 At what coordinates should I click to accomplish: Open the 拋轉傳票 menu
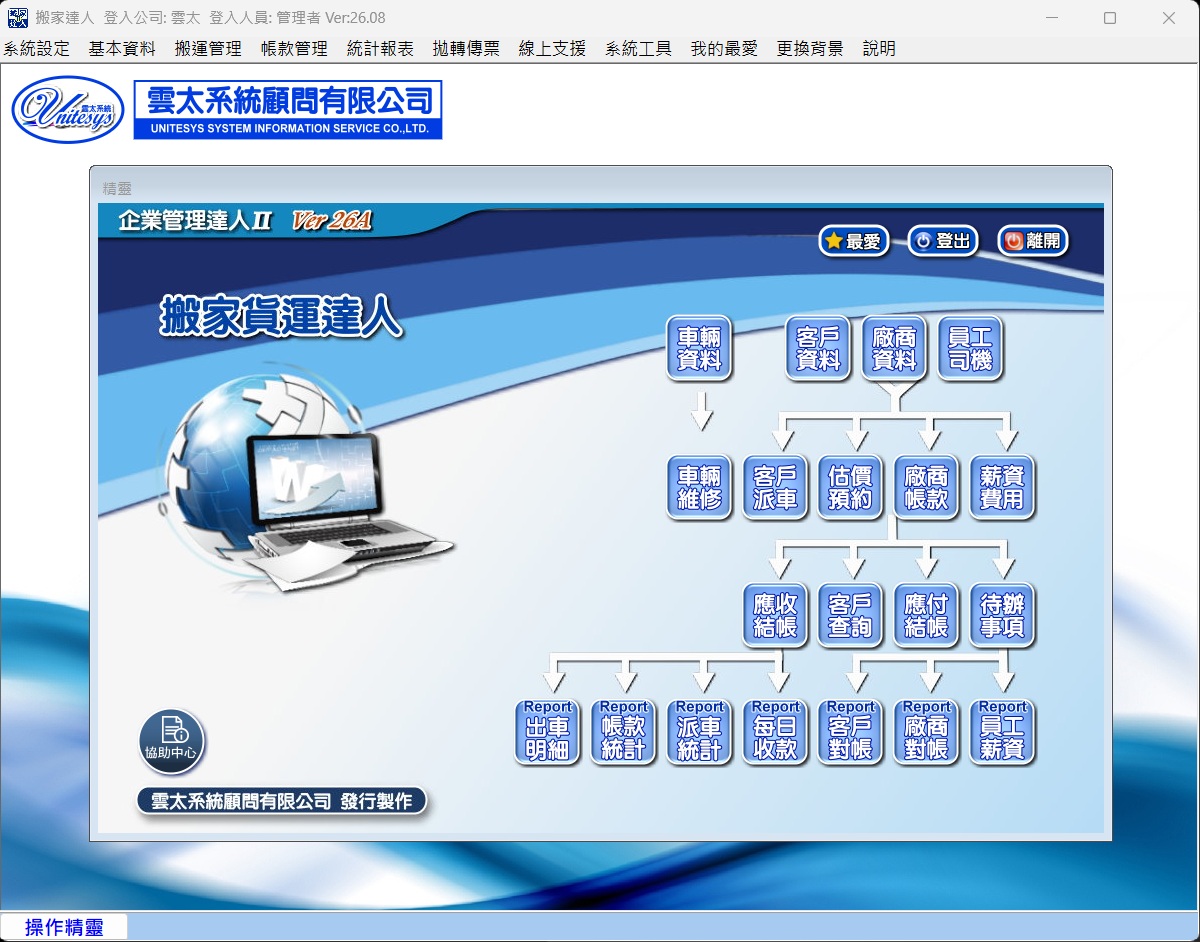coord(466,48)
